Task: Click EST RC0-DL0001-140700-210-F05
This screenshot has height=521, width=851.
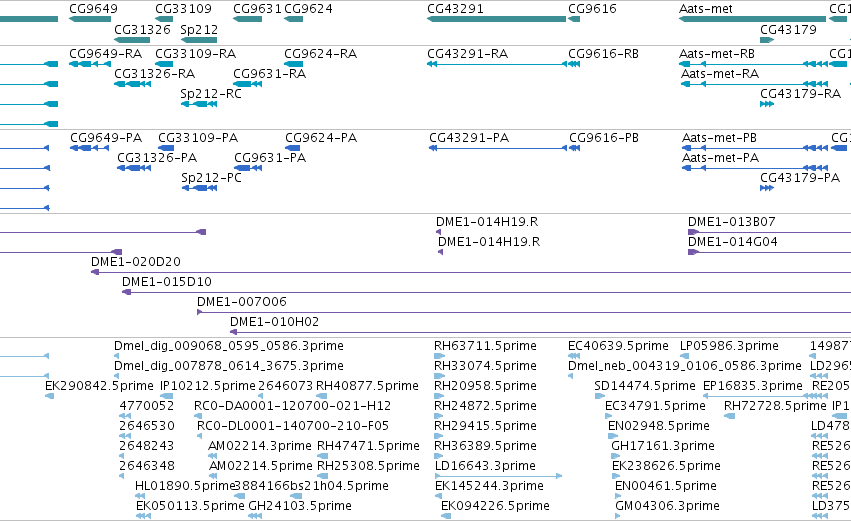Action: click(x=293, y=426)
